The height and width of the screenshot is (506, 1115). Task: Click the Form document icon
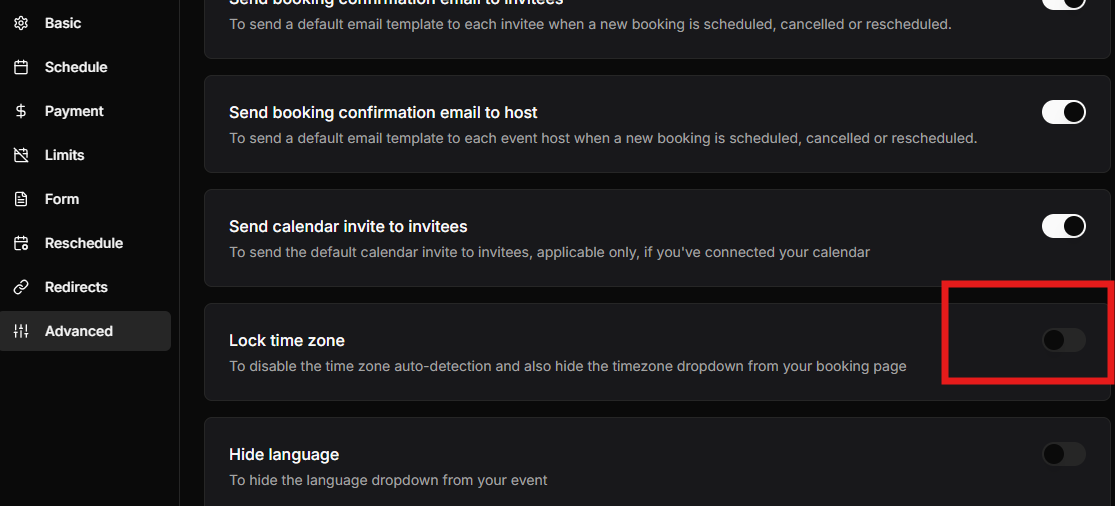21,199
